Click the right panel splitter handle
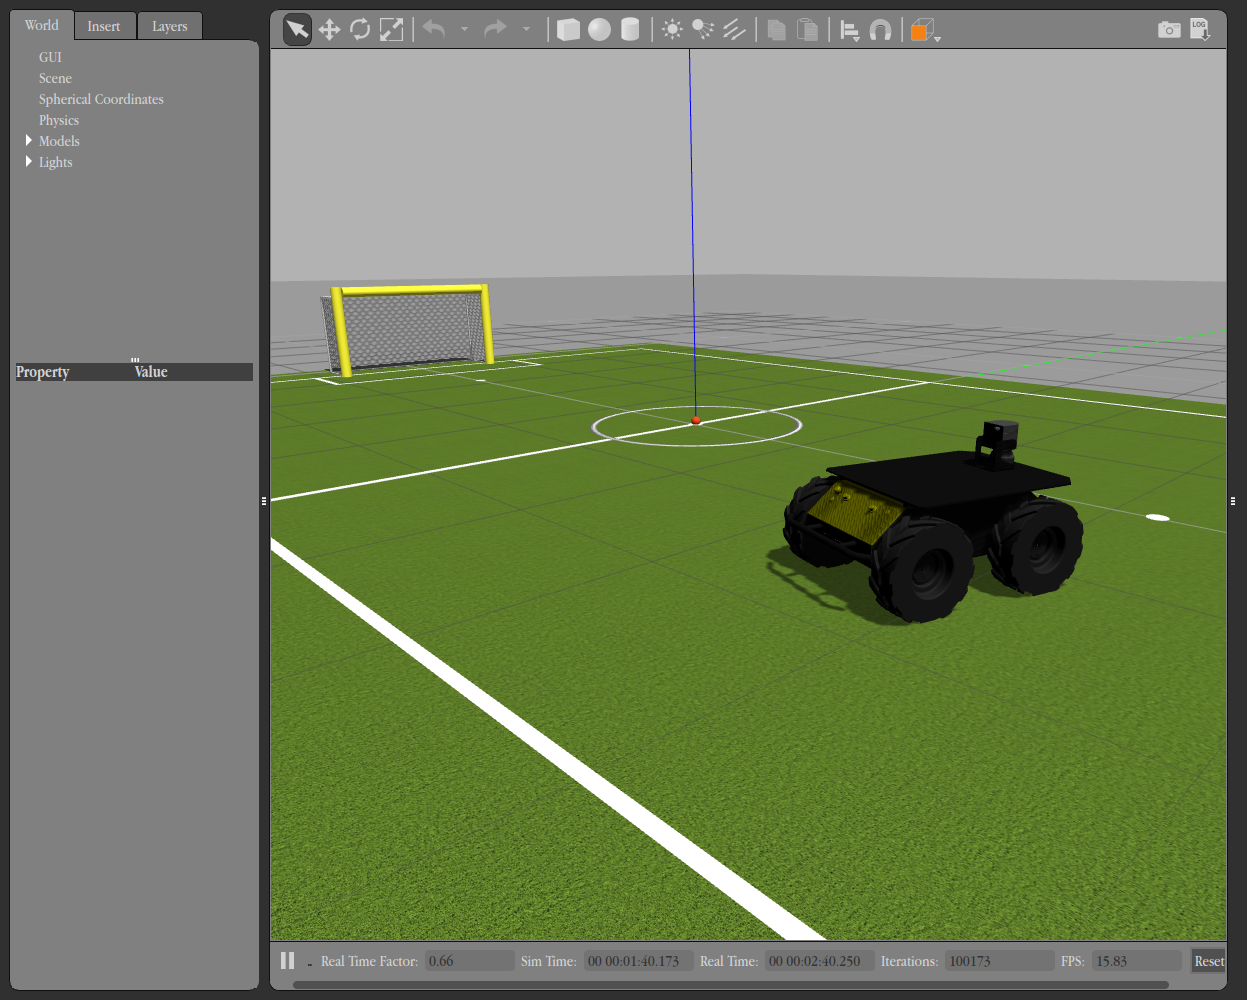 (x=1233, y=501)
